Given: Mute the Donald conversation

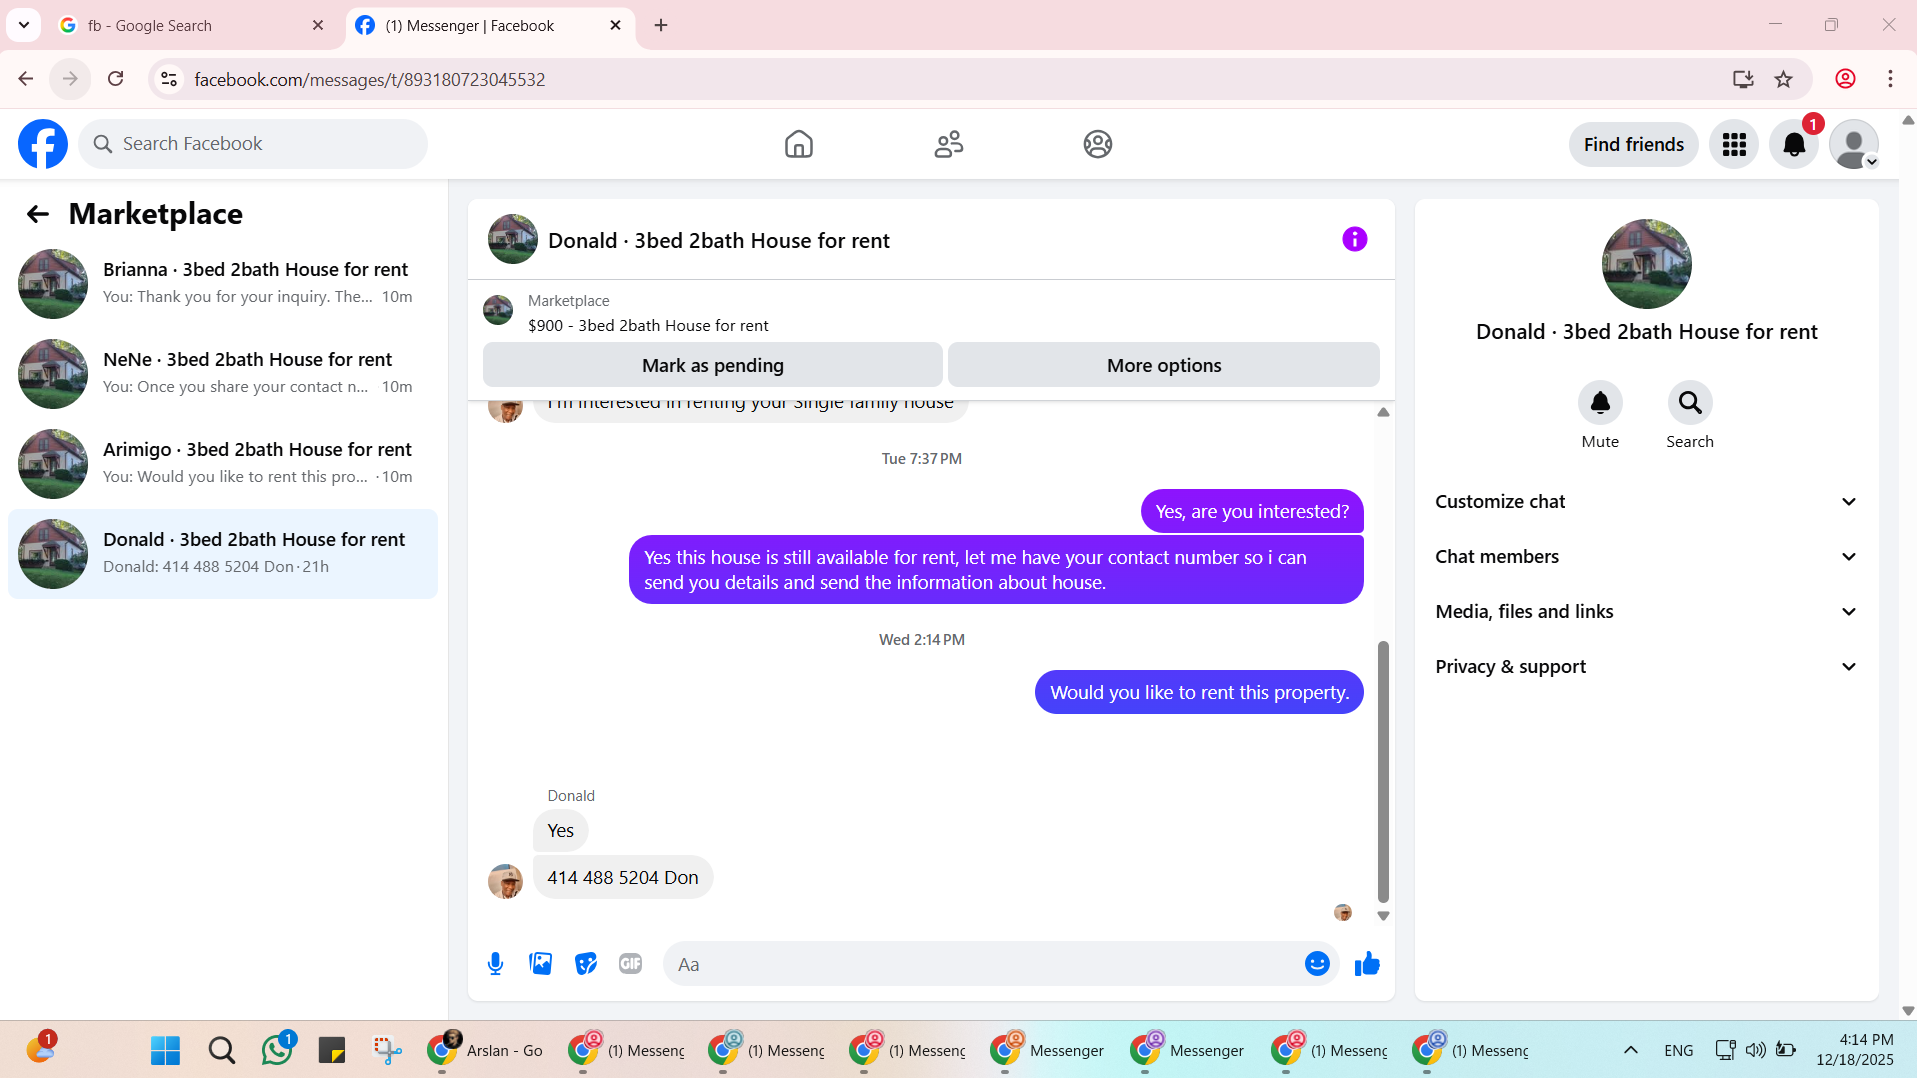Looking at the screenshot, I should point(1600,403).
